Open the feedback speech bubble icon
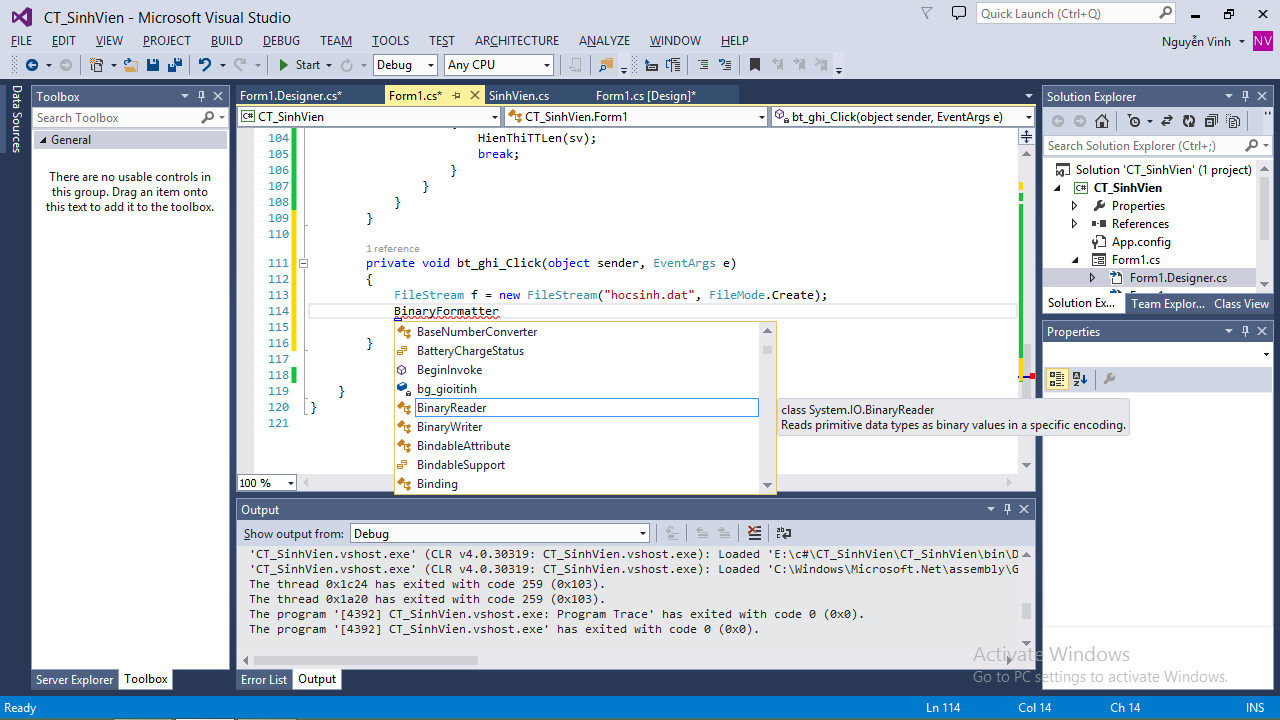This screenshot has width=1280, height=720. pos(959,14)
